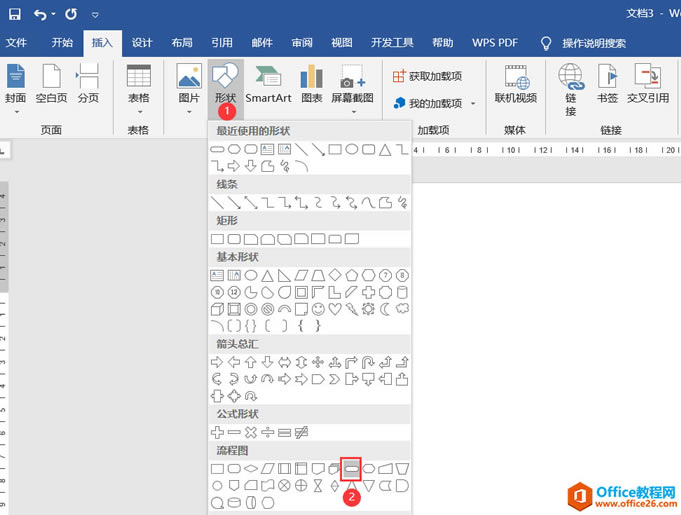Select the plain rectangle in 矩形
This screenshot has height=515, width=681.
tap(217, 239)
